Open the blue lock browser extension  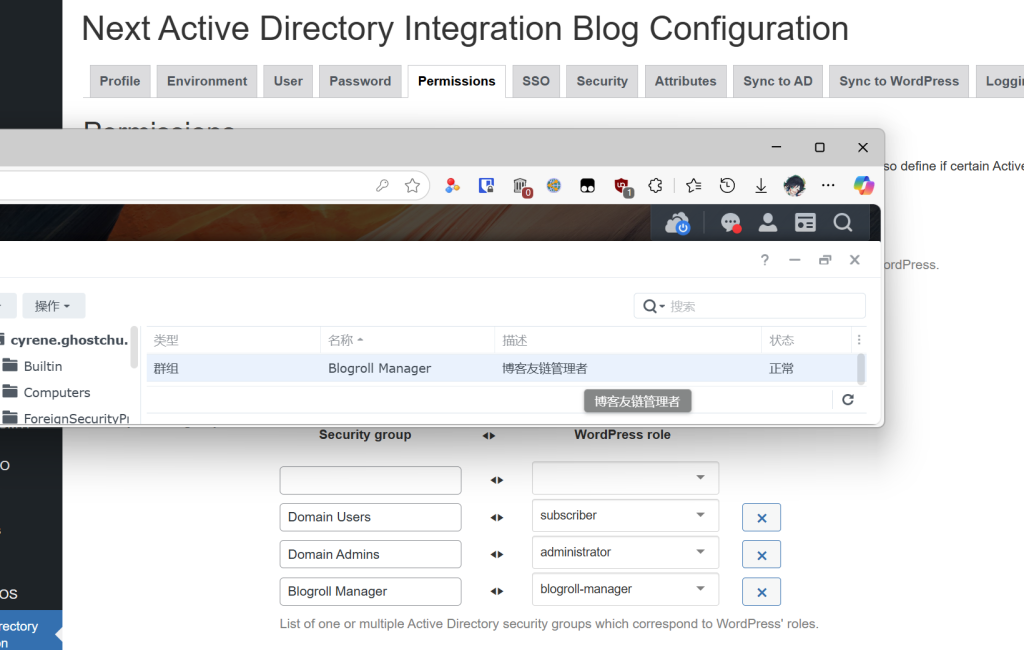tap(486, 186)
